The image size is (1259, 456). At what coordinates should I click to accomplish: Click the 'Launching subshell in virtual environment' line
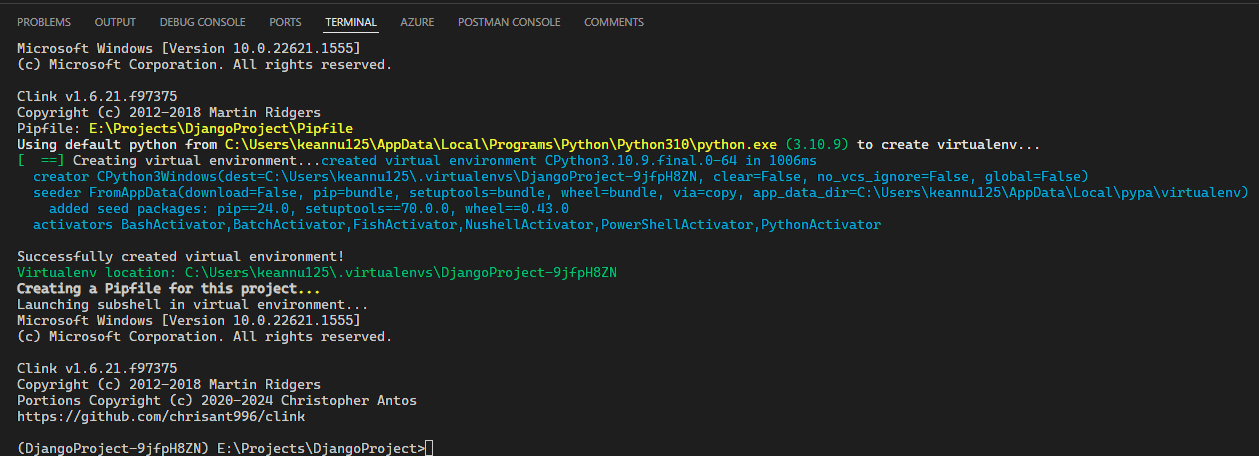(192, 304)
